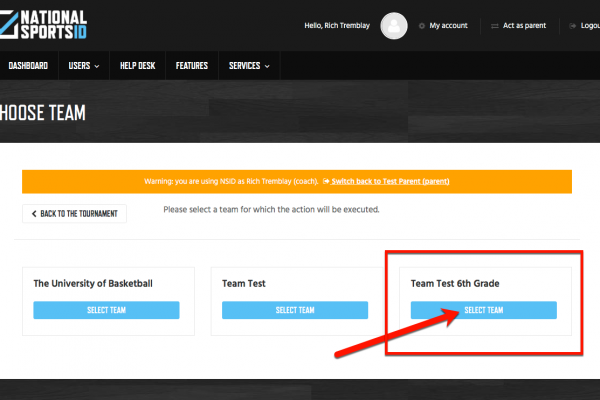The width and height of the screenshot is (600, 400).
Task: Click the Please select a team instruction text
Action: [x=271, y=210]
